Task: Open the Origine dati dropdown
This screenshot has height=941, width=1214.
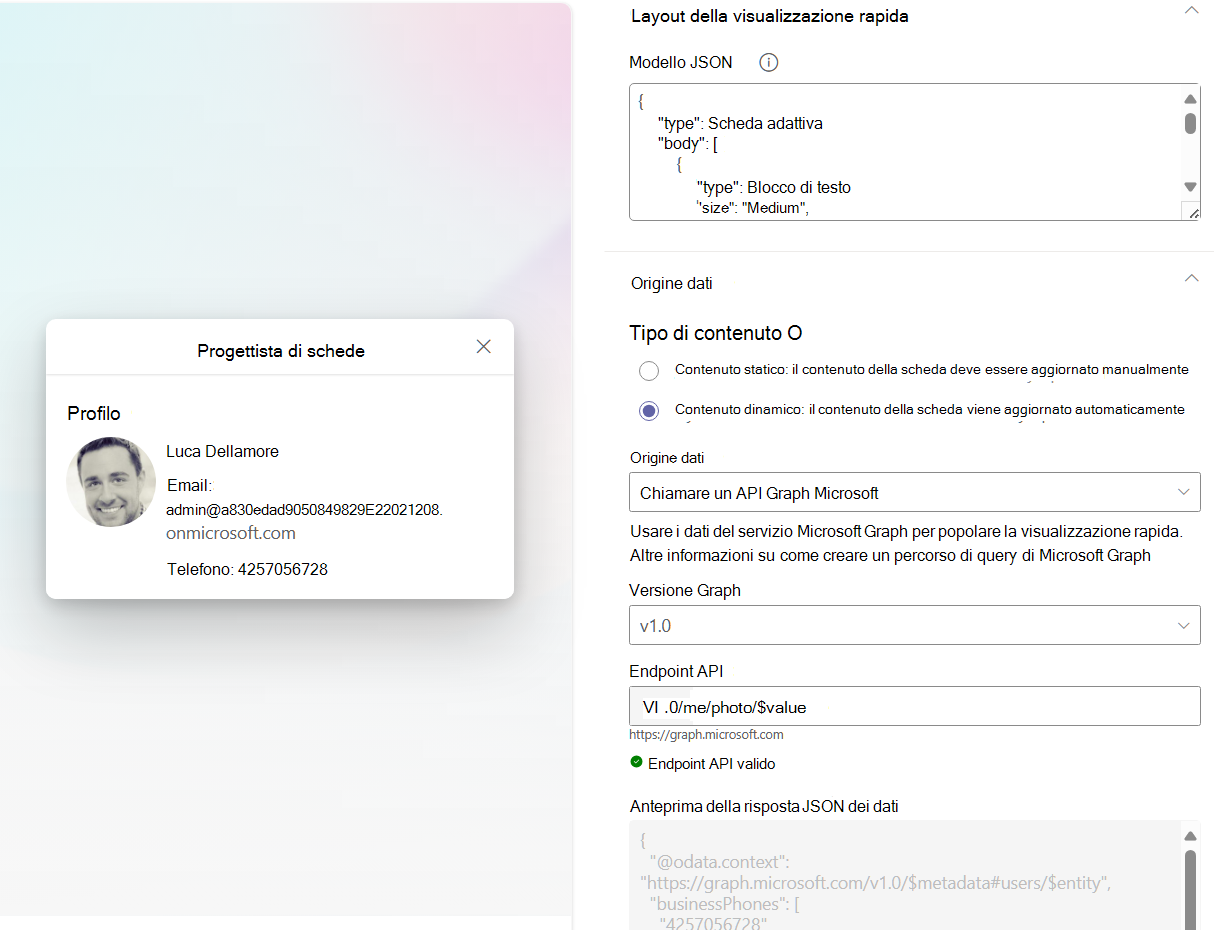Action: click(x=914, y=493)
